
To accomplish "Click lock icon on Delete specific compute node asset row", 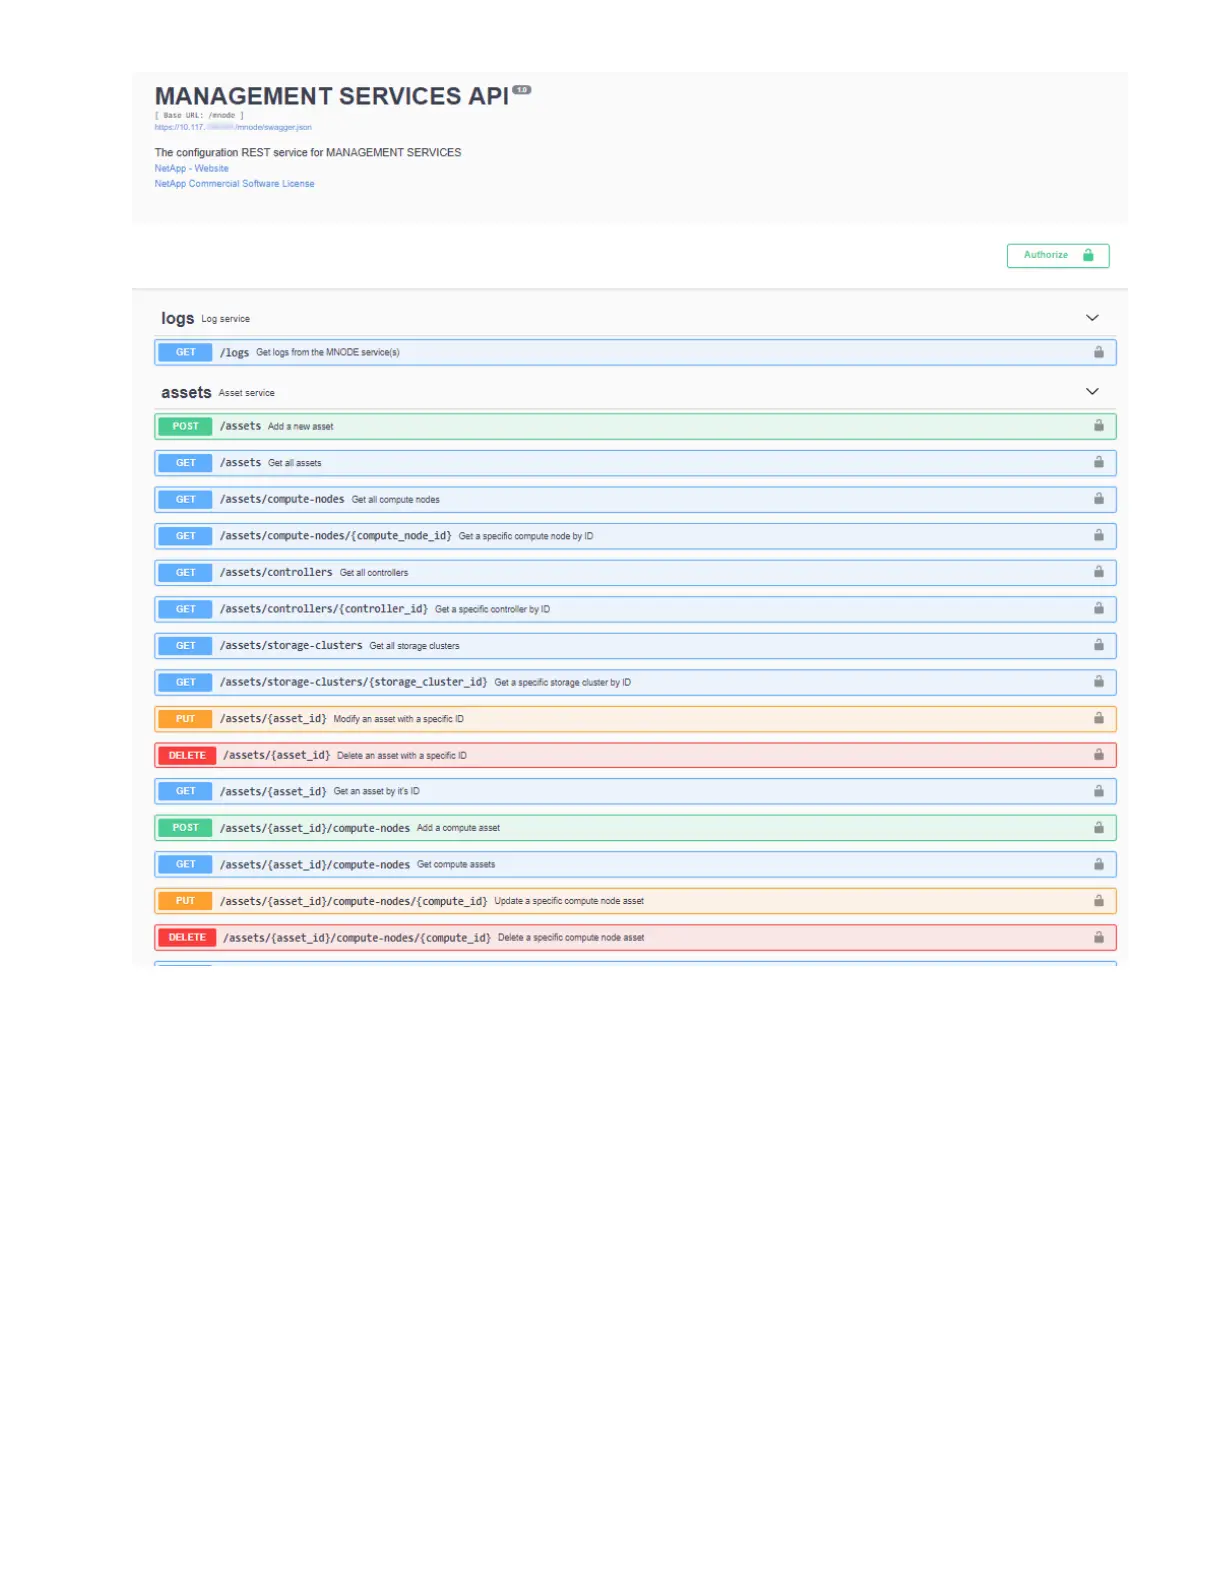I will [1098, 938].
